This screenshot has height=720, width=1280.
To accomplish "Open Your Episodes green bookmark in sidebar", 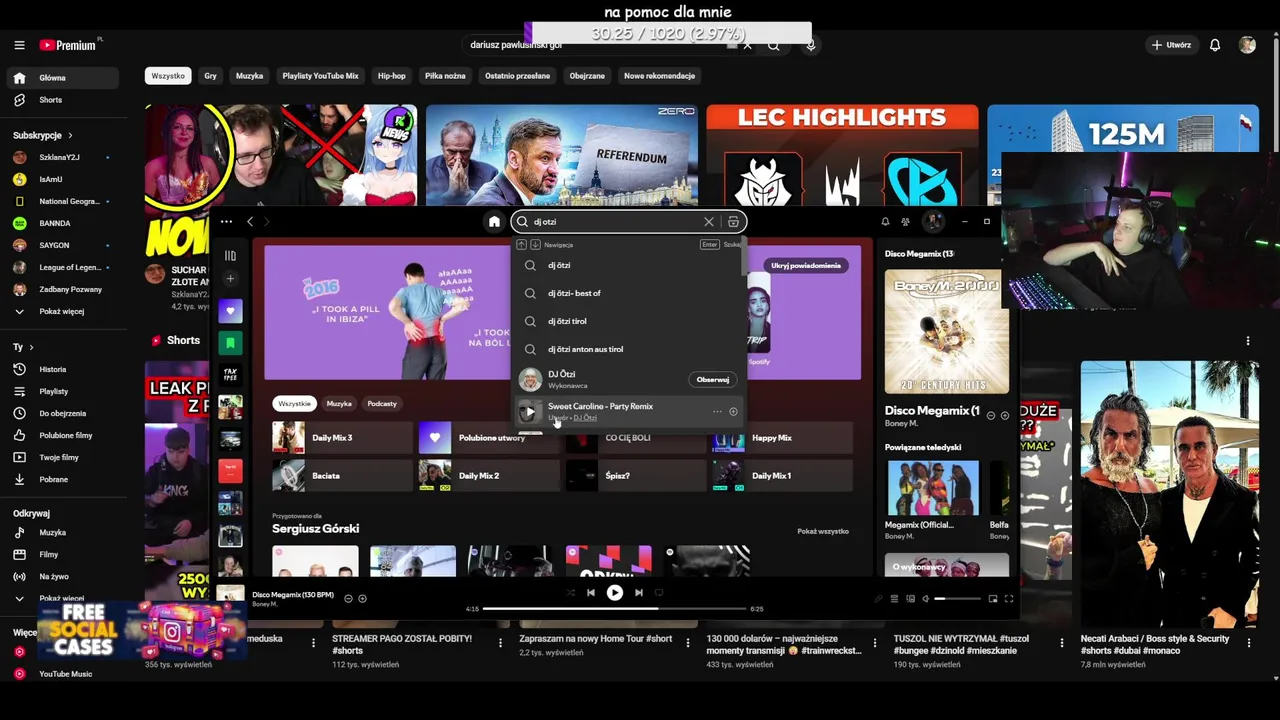I will [x=230, y=343].
